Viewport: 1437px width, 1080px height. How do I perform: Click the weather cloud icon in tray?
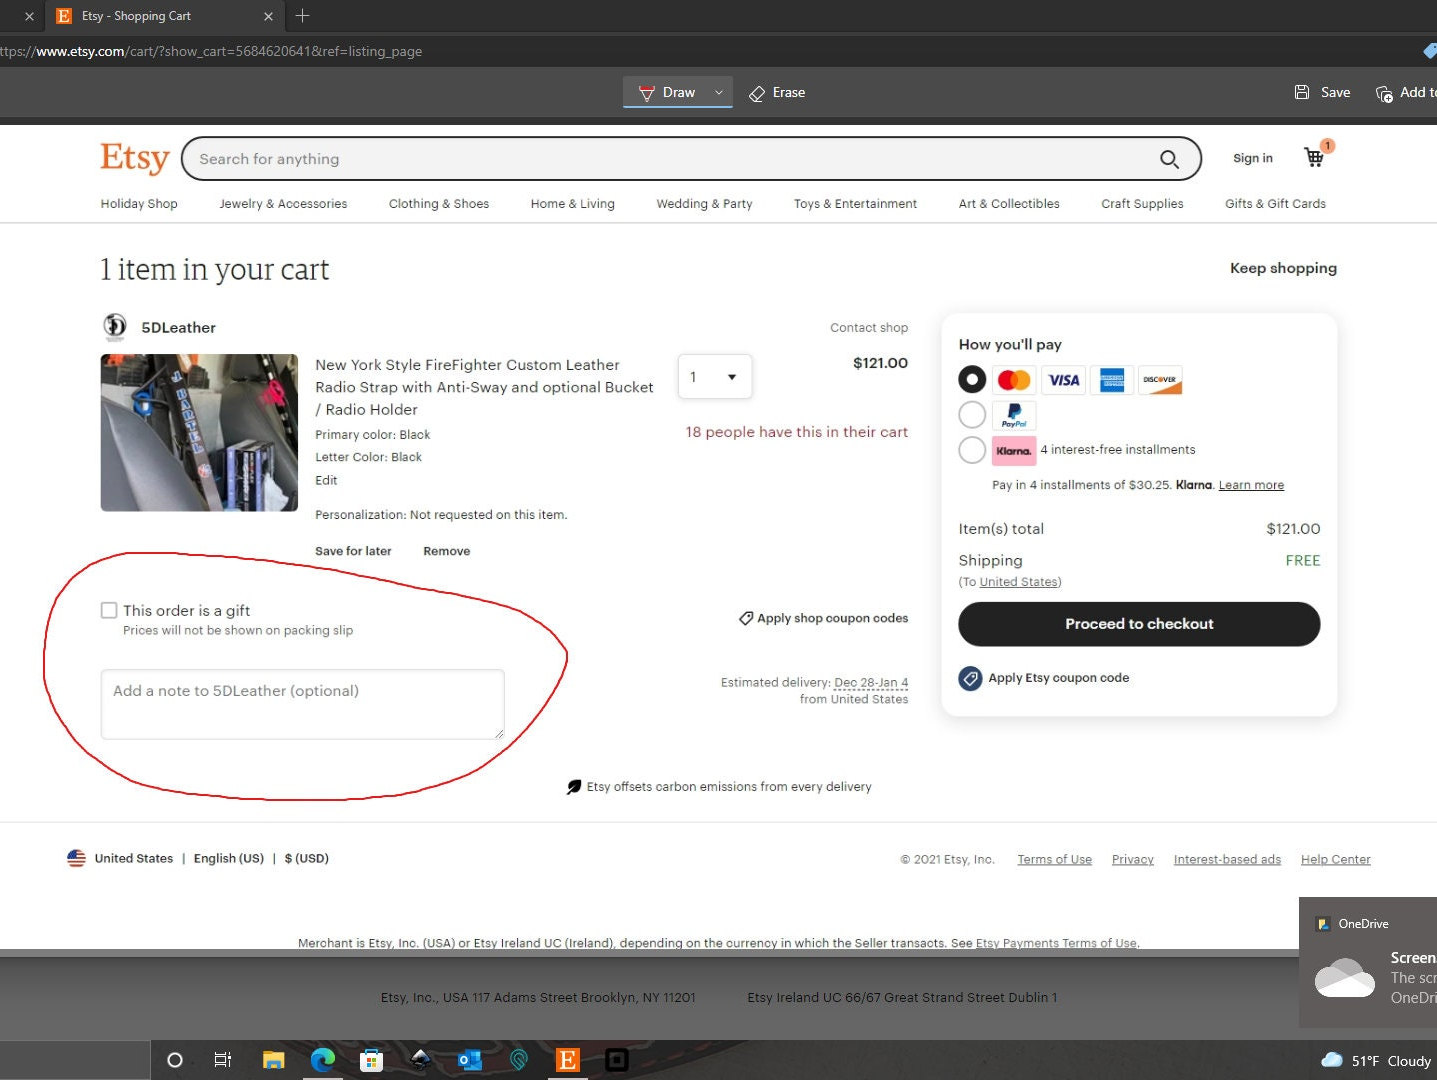coord(1332,1060)
